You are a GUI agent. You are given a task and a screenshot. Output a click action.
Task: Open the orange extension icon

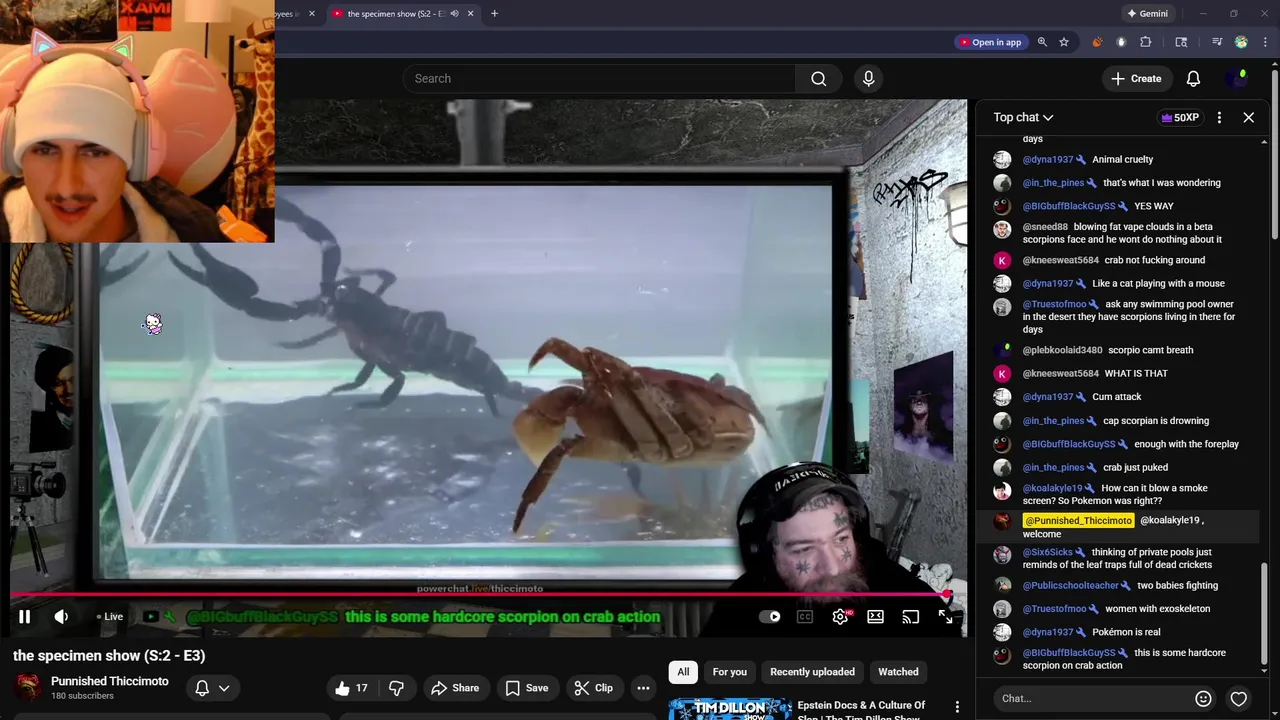tap(1097, 42)
